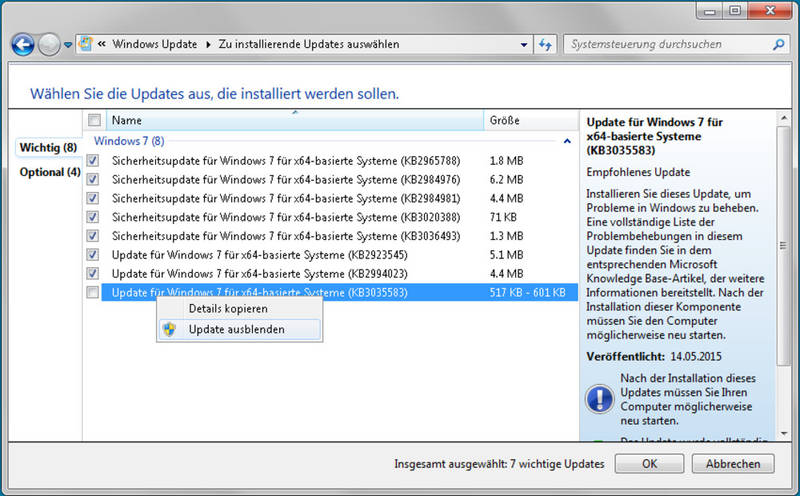
Task: Uncheck the KB3036493 security update
Action: pyautogui.click(x=92, y=236)
